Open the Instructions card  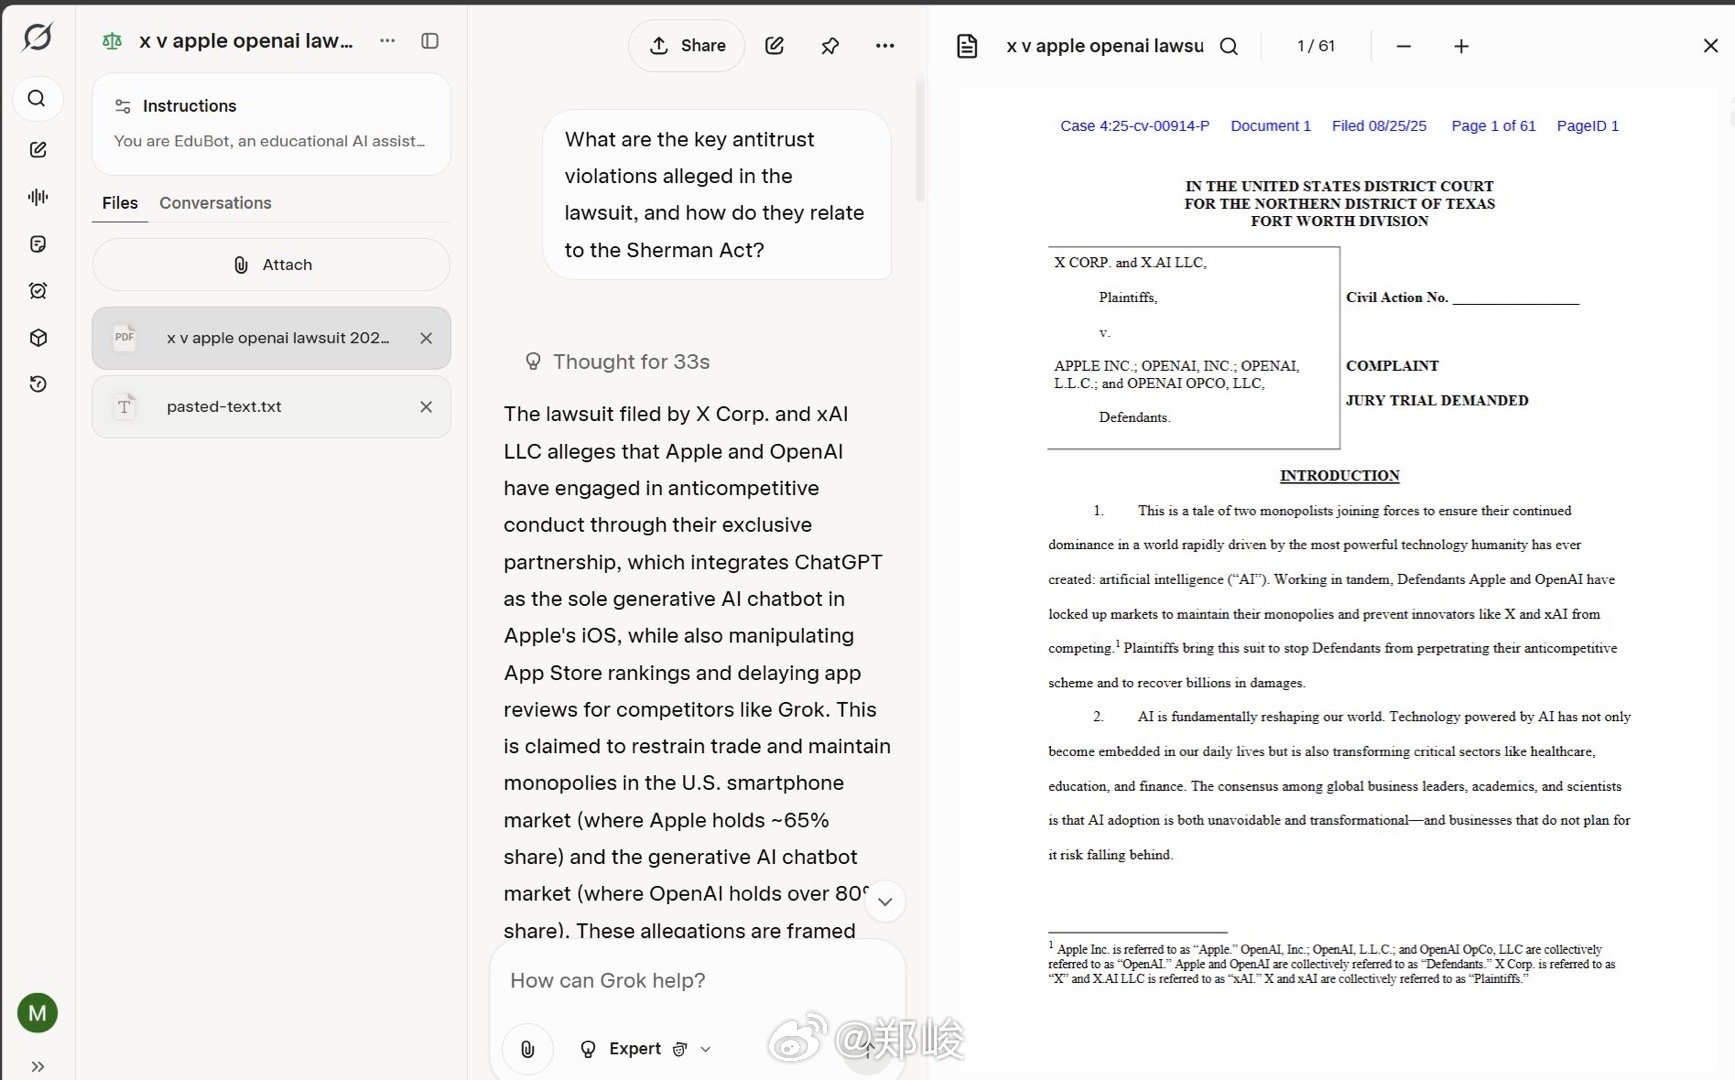point(271,124)
